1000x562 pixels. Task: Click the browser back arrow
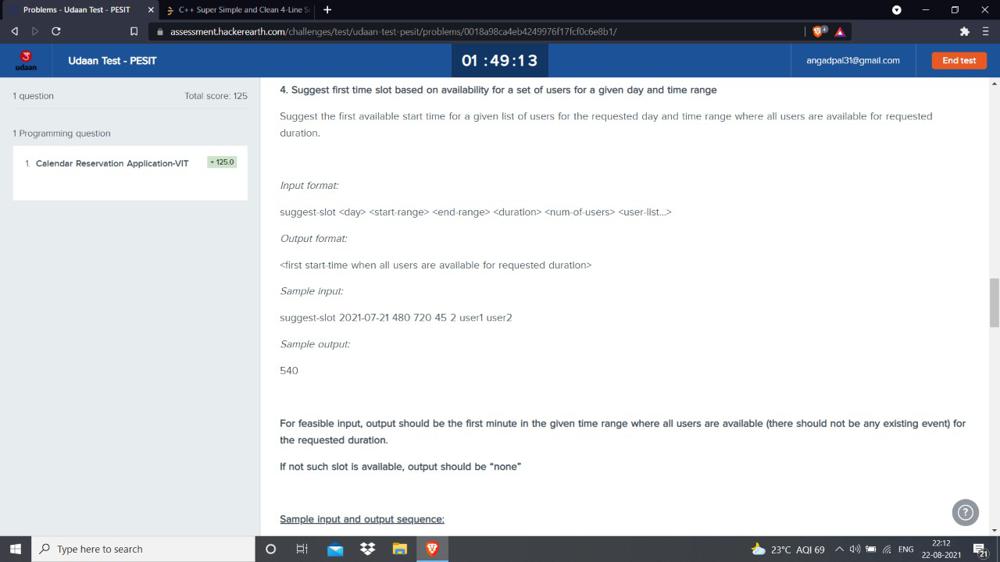point(14,31)
